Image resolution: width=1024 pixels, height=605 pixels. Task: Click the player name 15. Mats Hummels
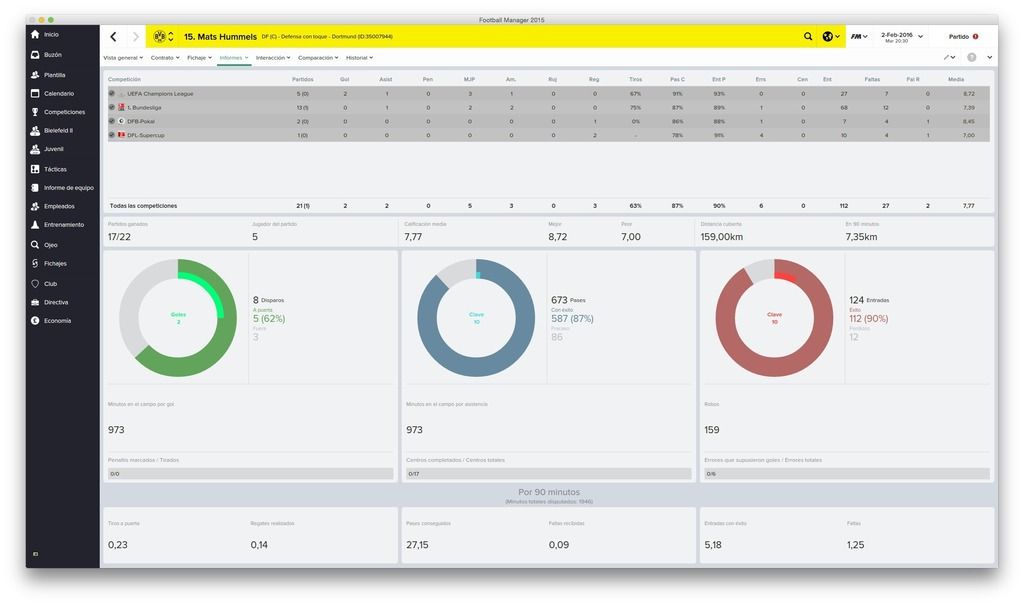coord(220,37)
